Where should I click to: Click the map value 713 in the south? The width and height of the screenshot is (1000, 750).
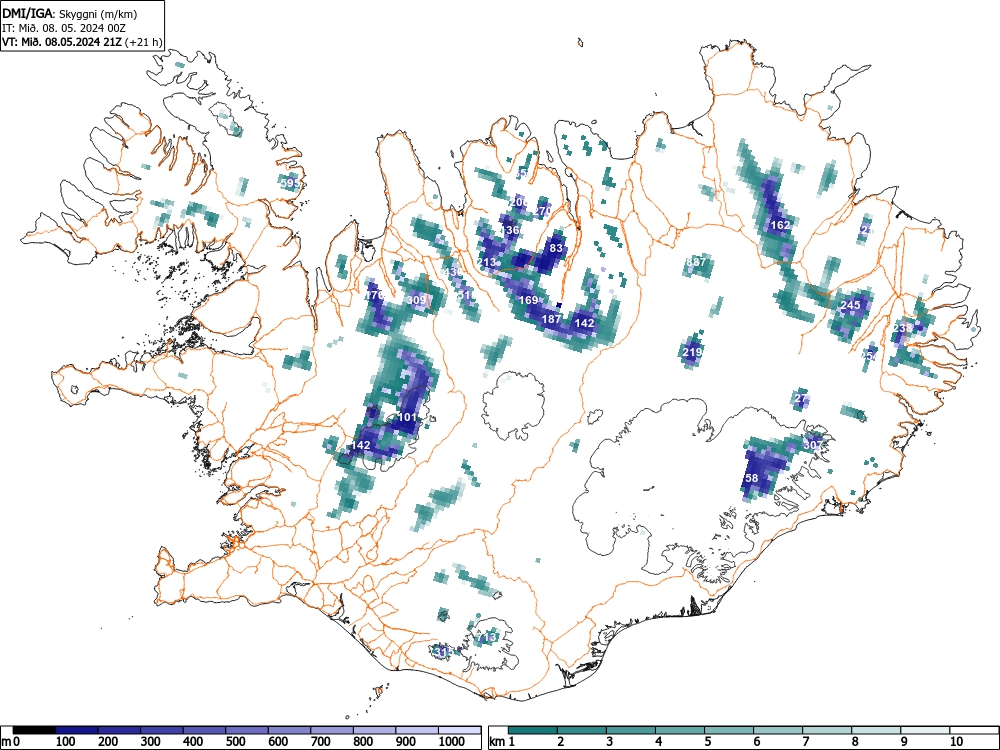486,637
